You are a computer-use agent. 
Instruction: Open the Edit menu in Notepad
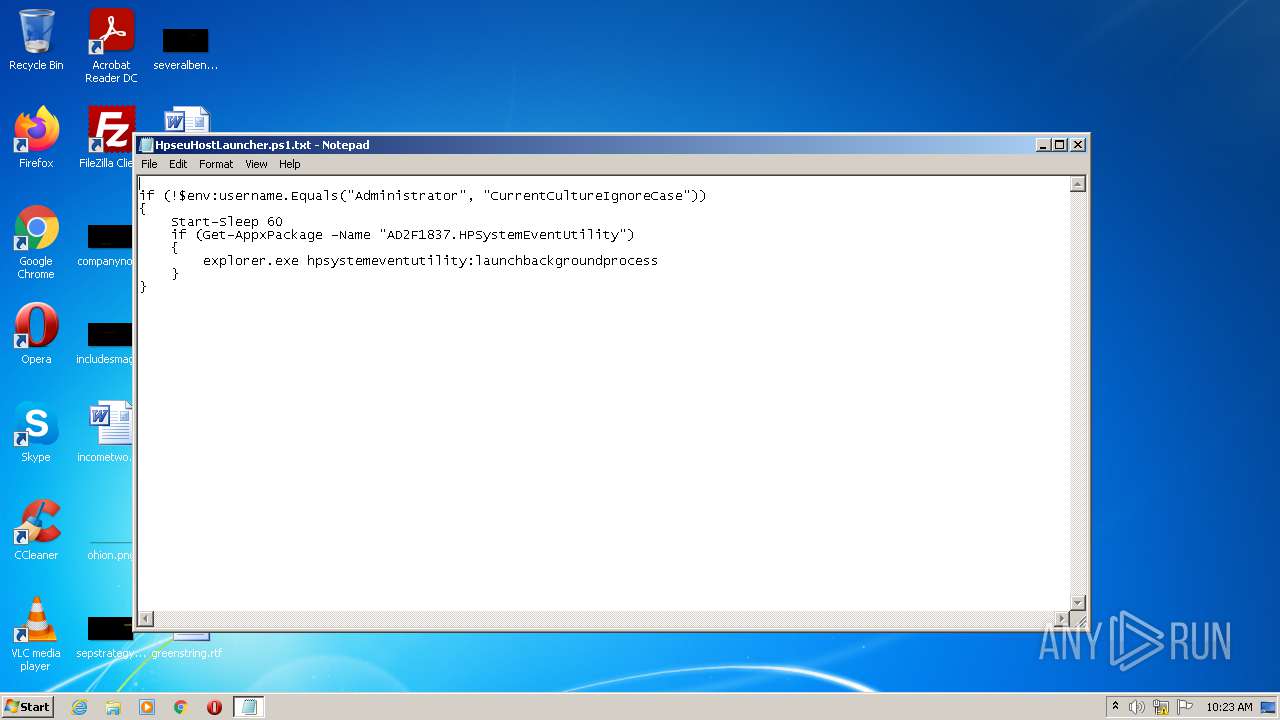pyautogui.click(x=178, y=164)
